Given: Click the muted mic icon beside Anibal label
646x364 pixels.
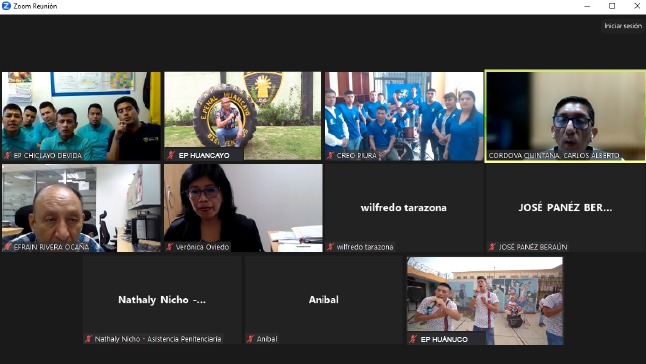Looking at the screenshot, I should click(250, 338).
